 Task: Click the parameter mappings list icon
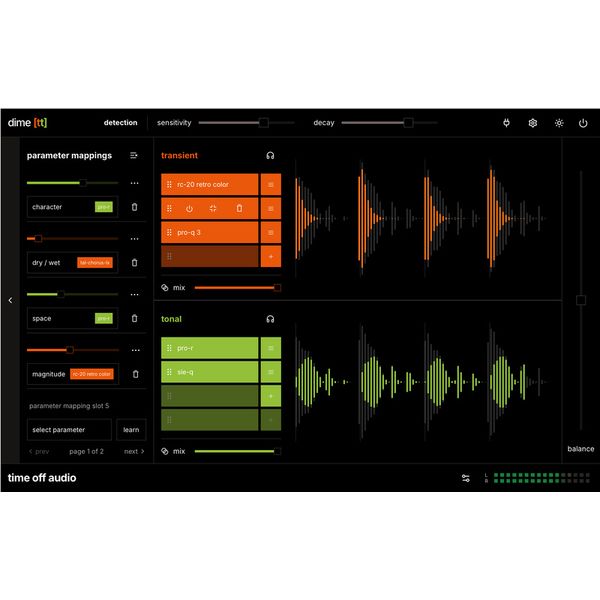[134, 155]
